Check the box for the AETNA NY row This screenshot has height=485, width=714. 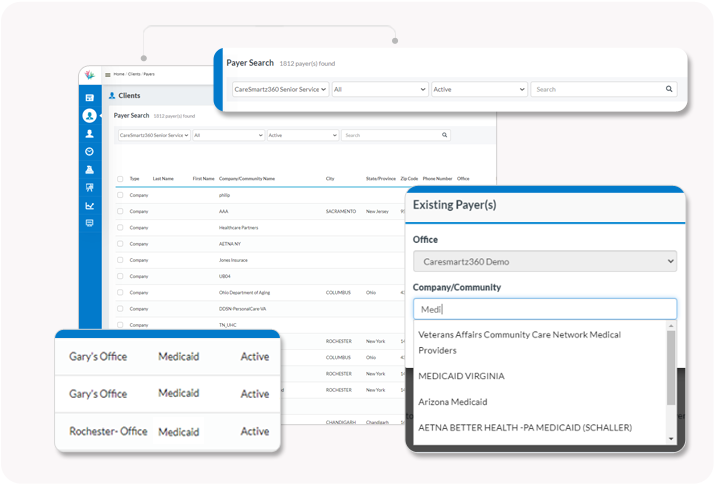[x=120, y=244]
